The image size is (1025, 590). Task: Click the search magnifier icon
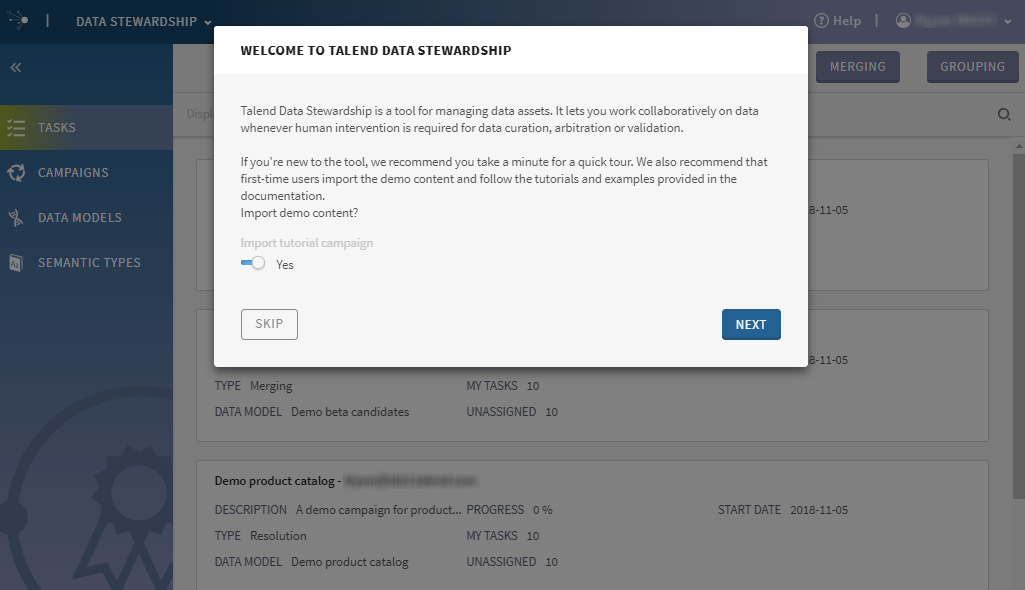tap(1004, 114)
